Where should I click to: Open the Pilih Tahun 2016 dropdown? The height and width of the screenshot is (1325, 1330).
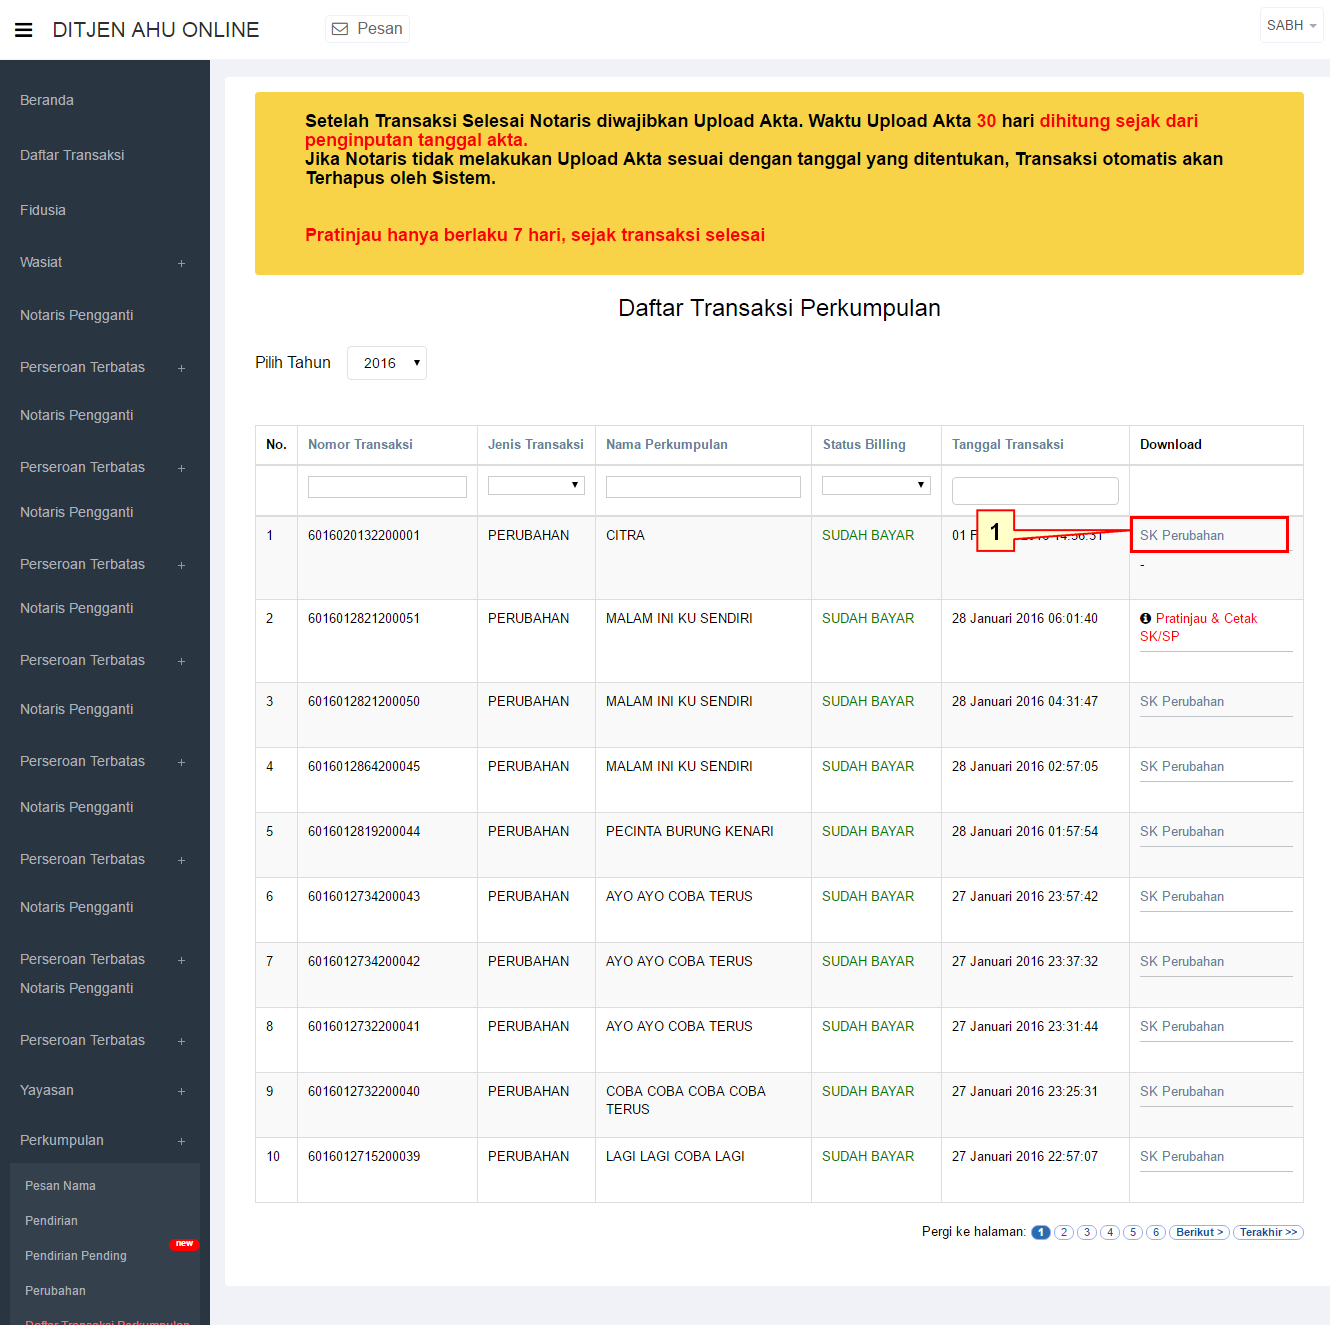tap(386, 363)
